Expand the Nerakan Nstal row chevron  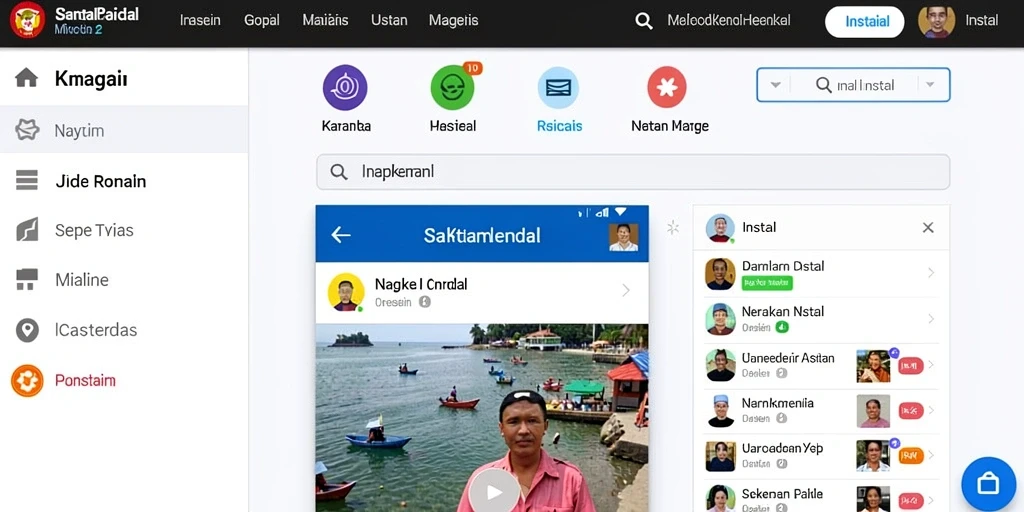pos(931,319)
